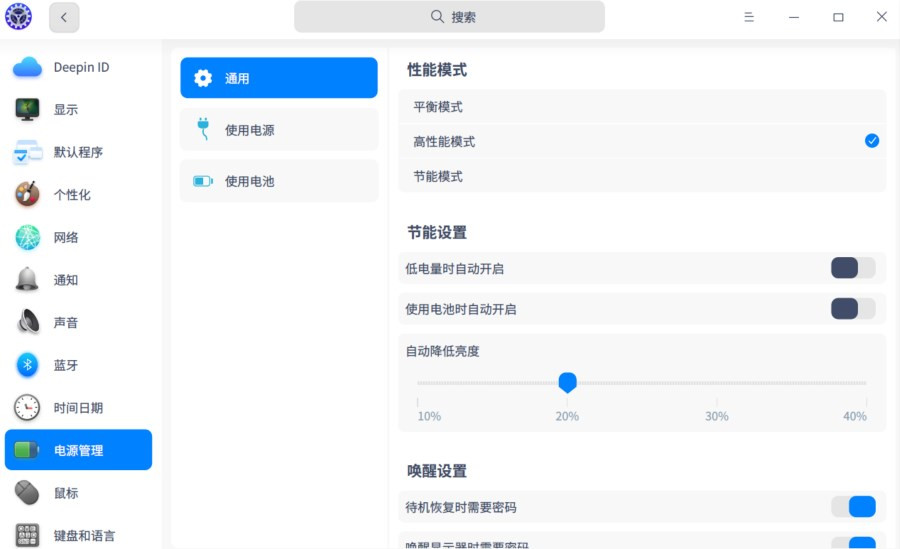Click the 通知 notification bell icon

(27, 280)
